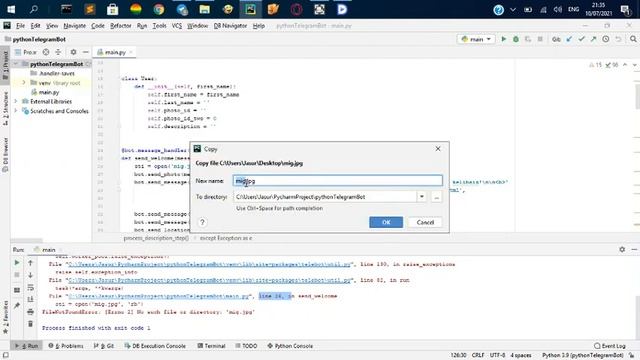Open the Git tool window tab
The height and width of the screenshot is (360, 640).
104,346
